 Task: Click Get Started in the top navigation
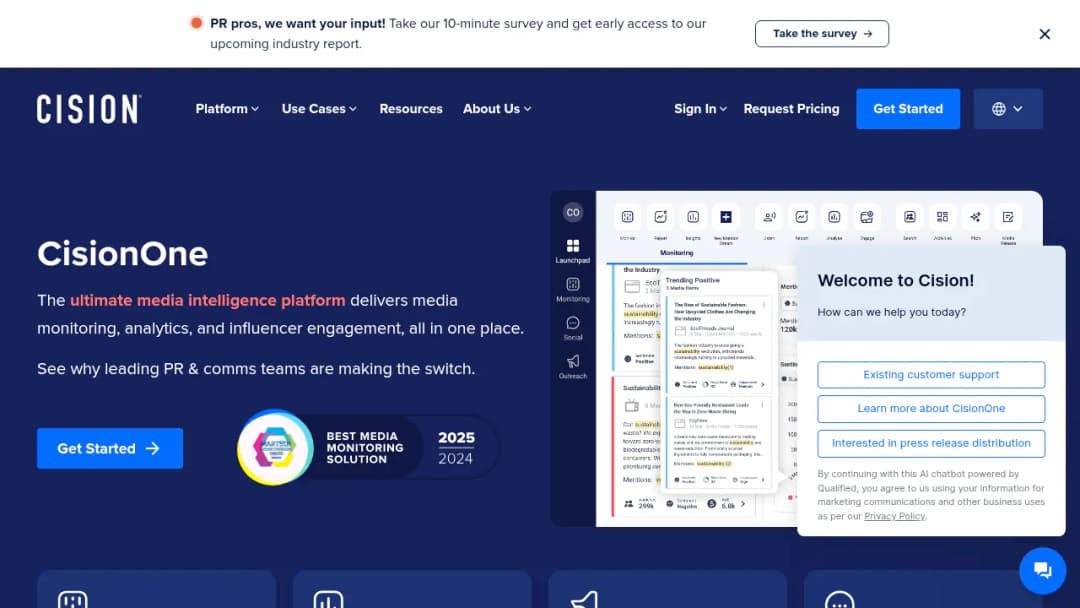pyautogui.click(x=908, y=109)
